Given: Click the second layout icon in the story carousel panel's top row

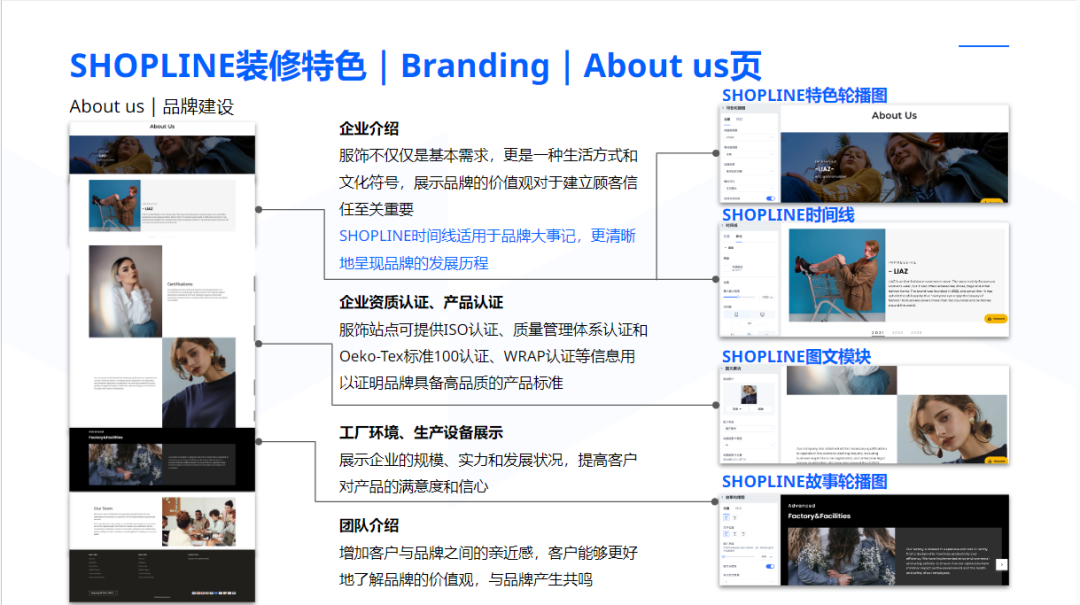Looking at the screenshot, I should [x=735, y=517].
